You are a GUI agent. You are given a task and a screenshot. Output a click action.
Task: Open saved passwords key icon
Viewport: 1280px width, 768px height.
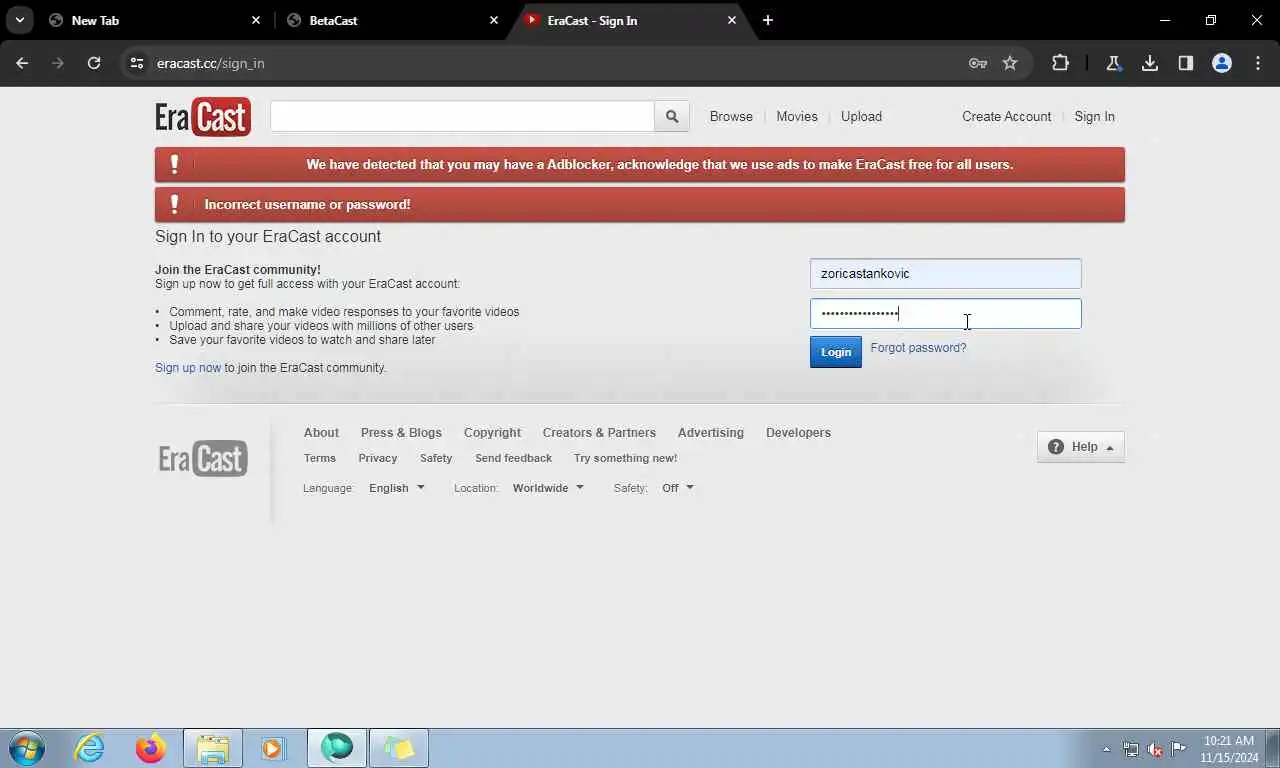[x=978, y=63]
